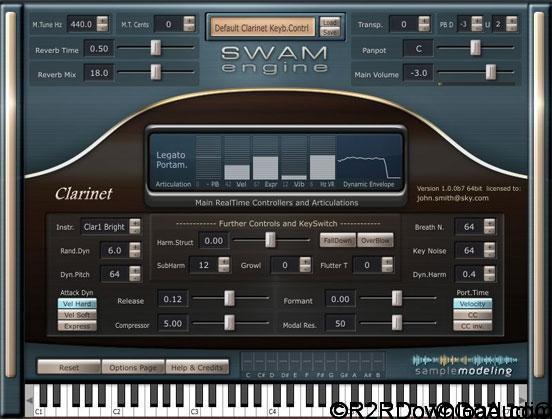Click the M.Tune Hz value field 440.0
552x419 pixels.
pos(81,24)
